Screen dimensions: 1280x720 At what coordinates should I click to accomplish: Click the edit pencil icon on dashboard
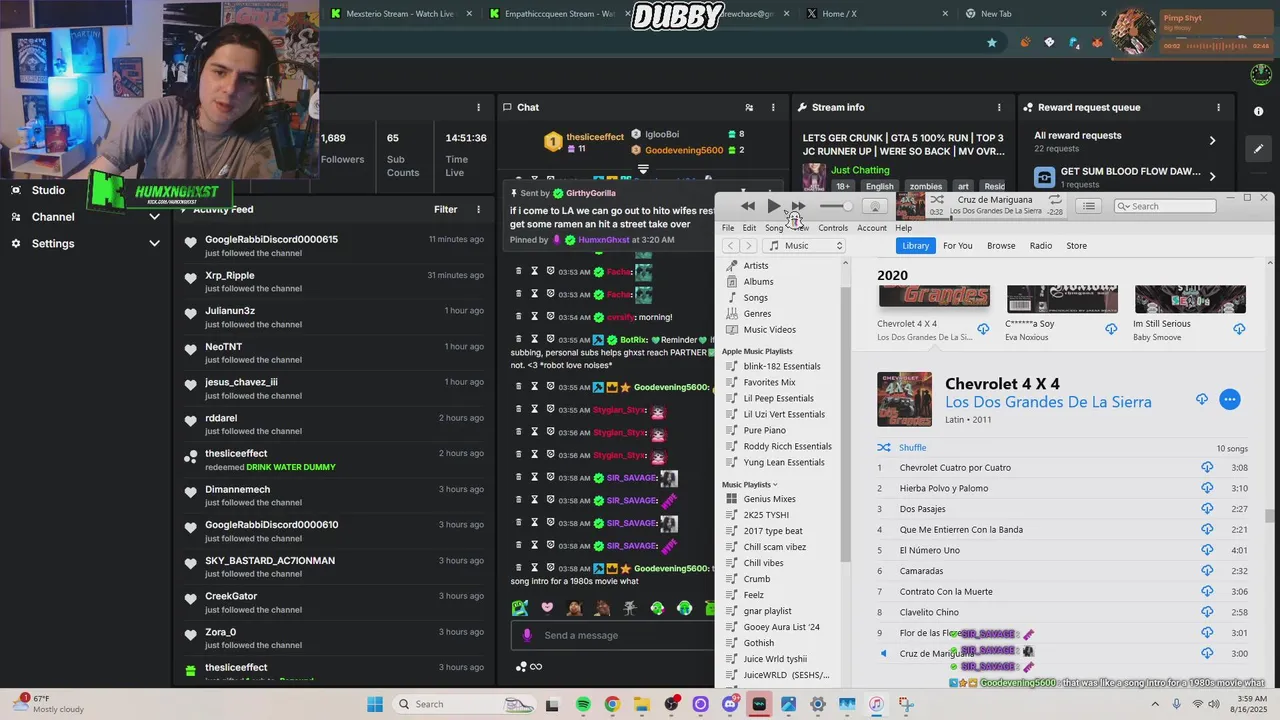1258,149
